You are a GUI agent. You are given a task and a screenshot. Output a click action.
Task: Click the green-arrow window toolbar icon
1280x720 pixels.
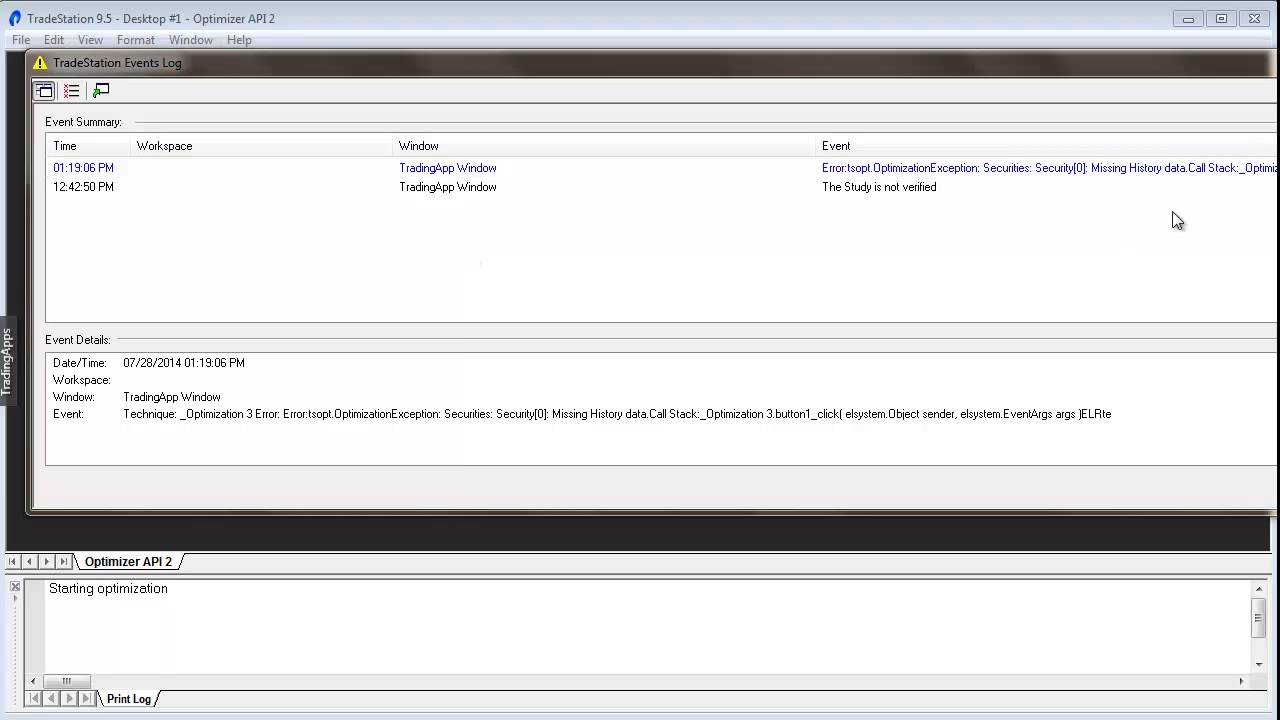point(100,91)
